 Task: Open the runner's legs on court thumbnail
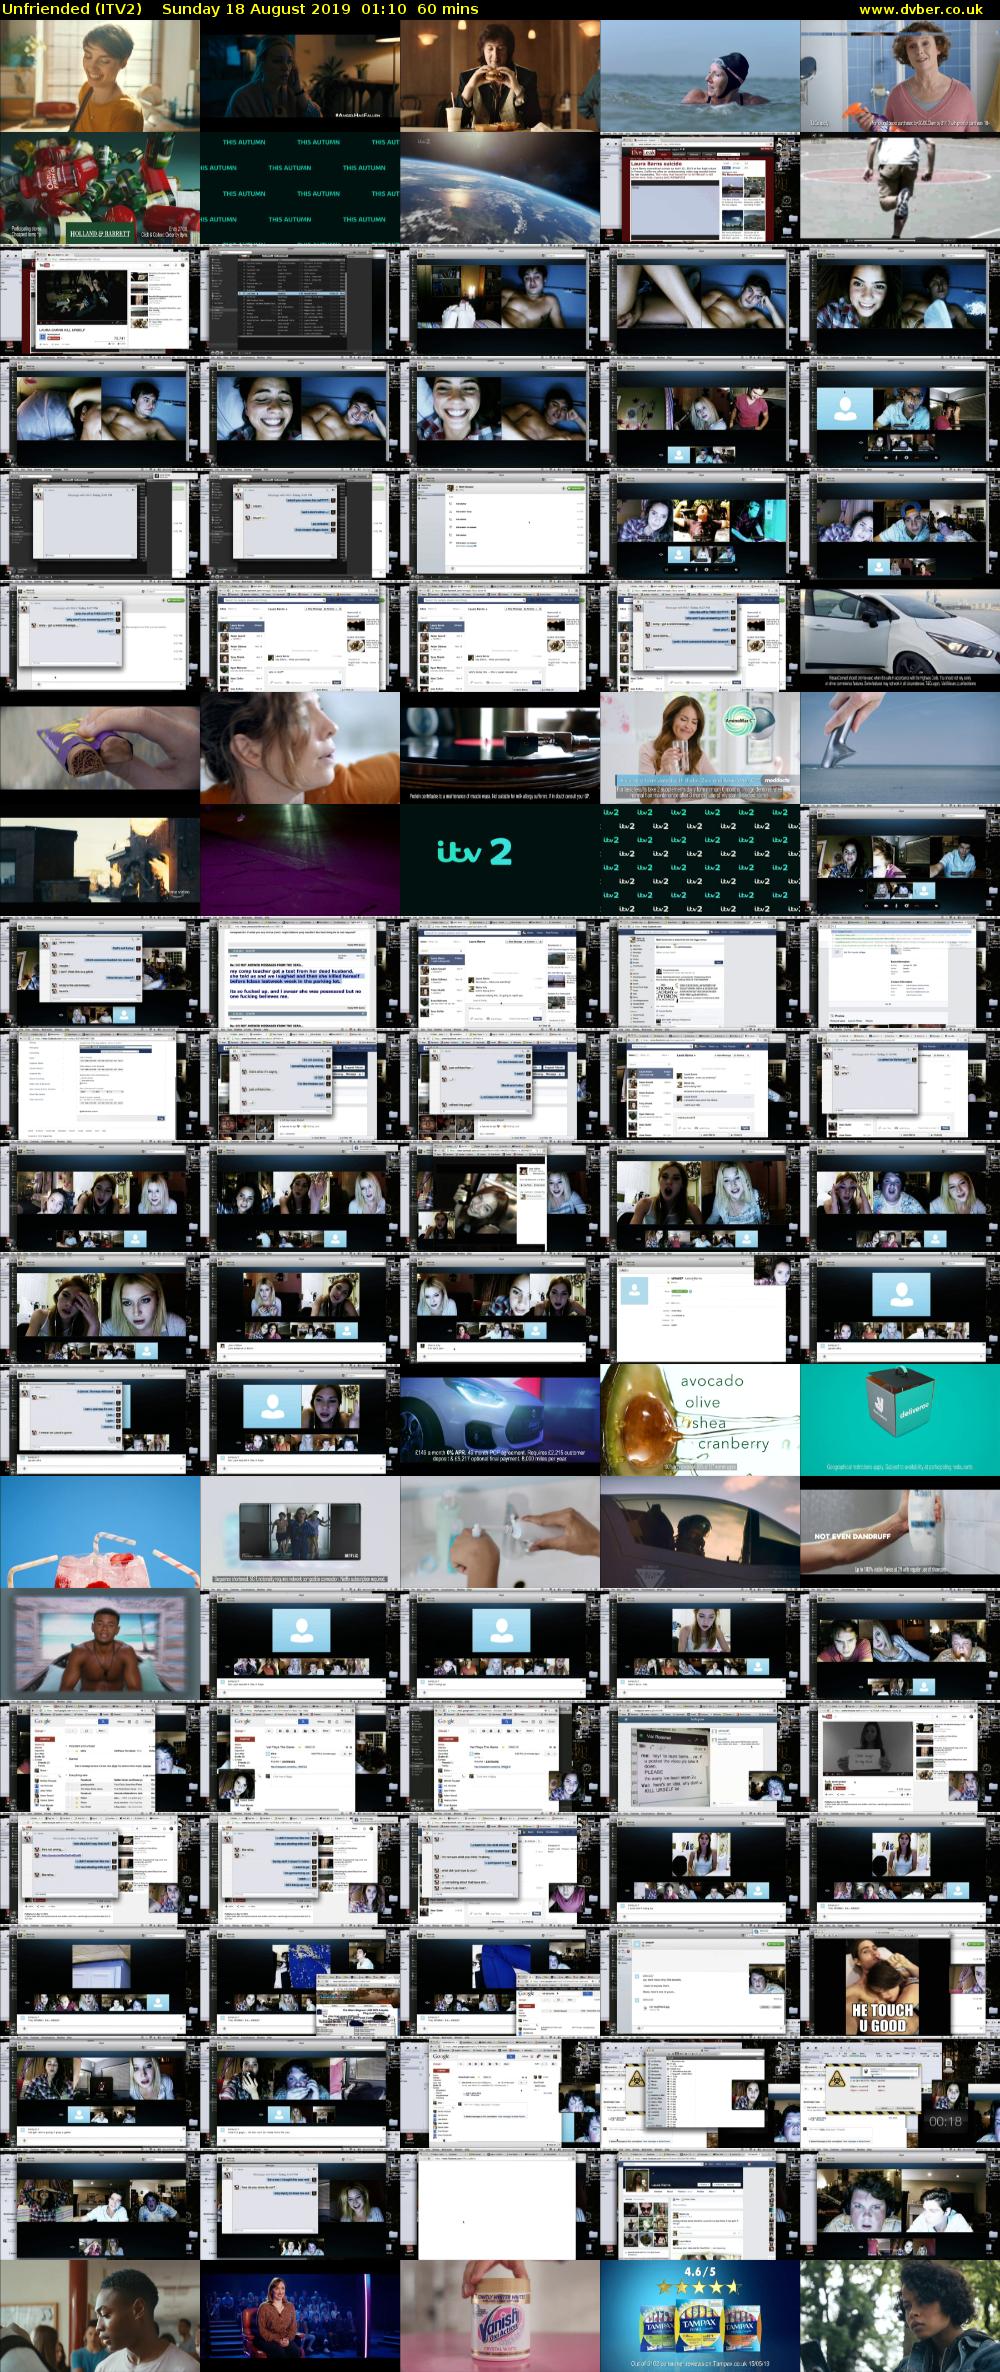(x=900, y=189)
